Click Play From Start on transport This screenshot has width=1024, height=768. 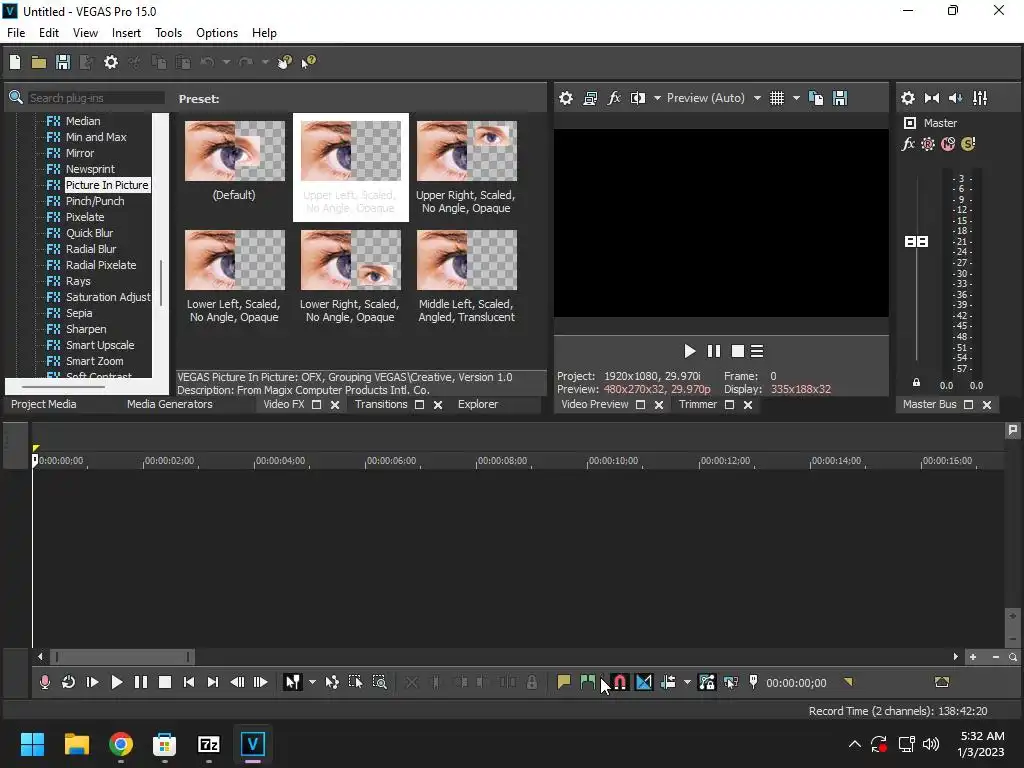pyautogui.click(x=92, y=682)
